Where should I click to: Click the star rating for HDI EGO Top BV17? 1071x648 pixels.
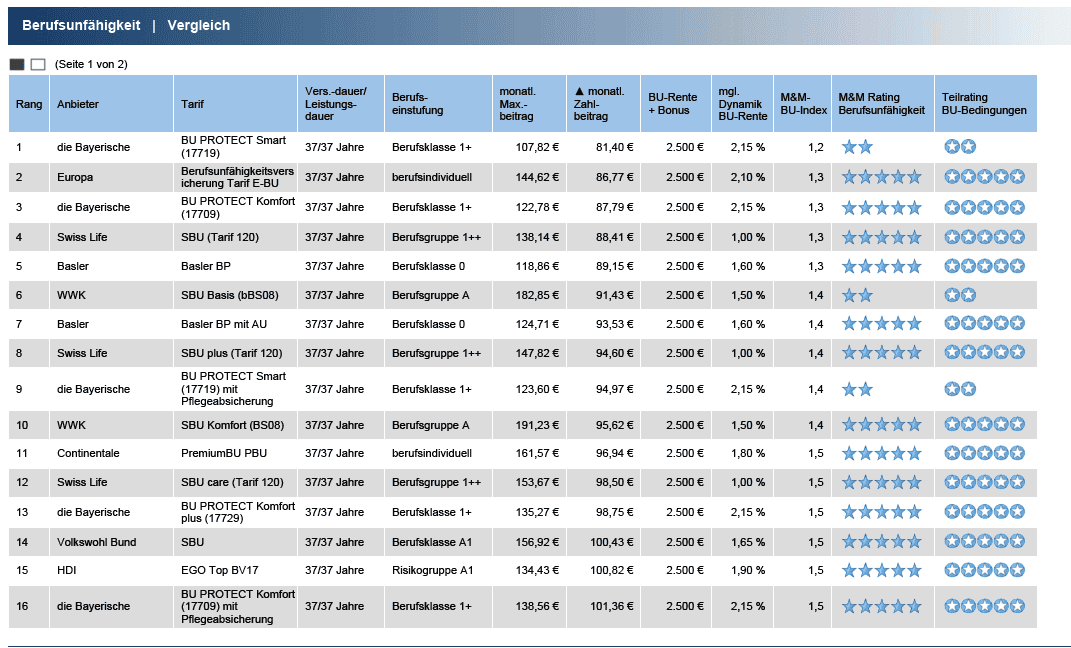coord(880,571)
